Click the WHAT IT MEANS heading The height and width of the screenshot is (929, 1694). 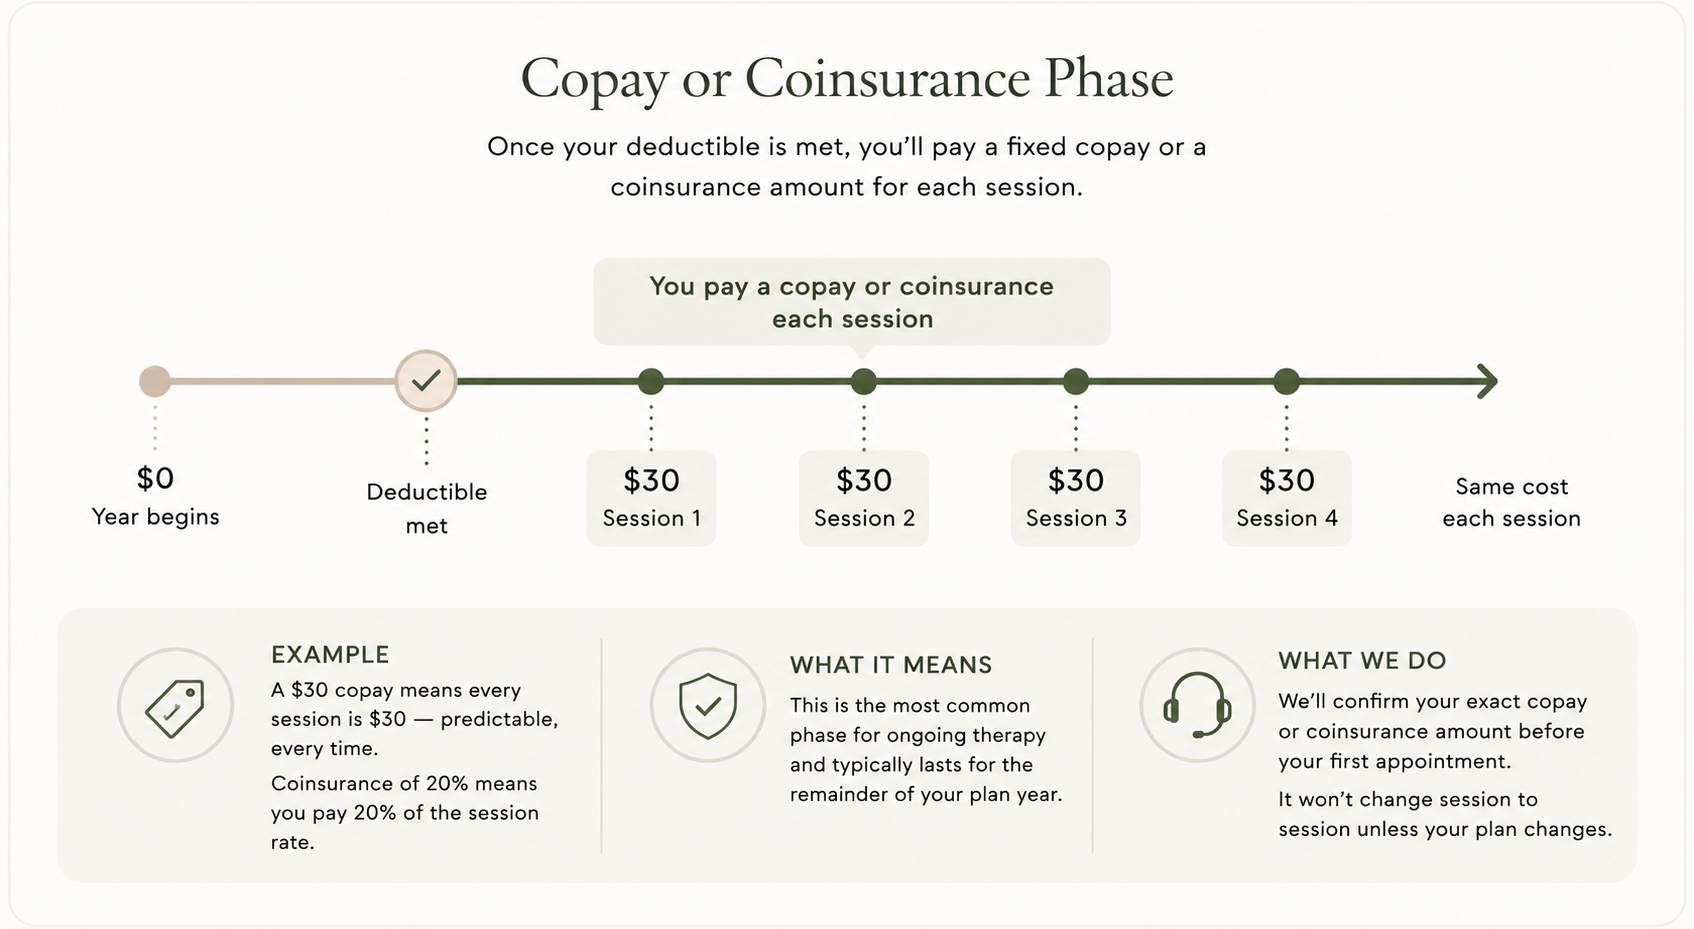click(x=891, y=665)
